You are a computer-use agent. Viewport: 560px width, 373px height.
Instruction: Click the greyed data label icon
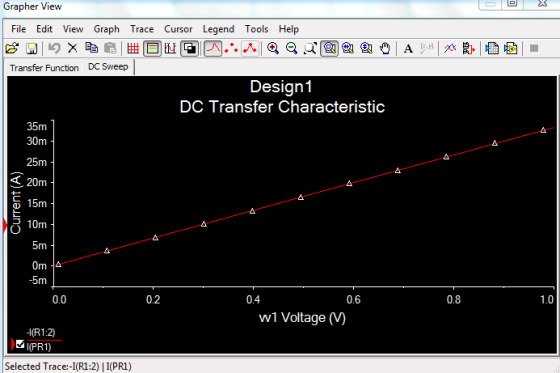coord(427,48)
